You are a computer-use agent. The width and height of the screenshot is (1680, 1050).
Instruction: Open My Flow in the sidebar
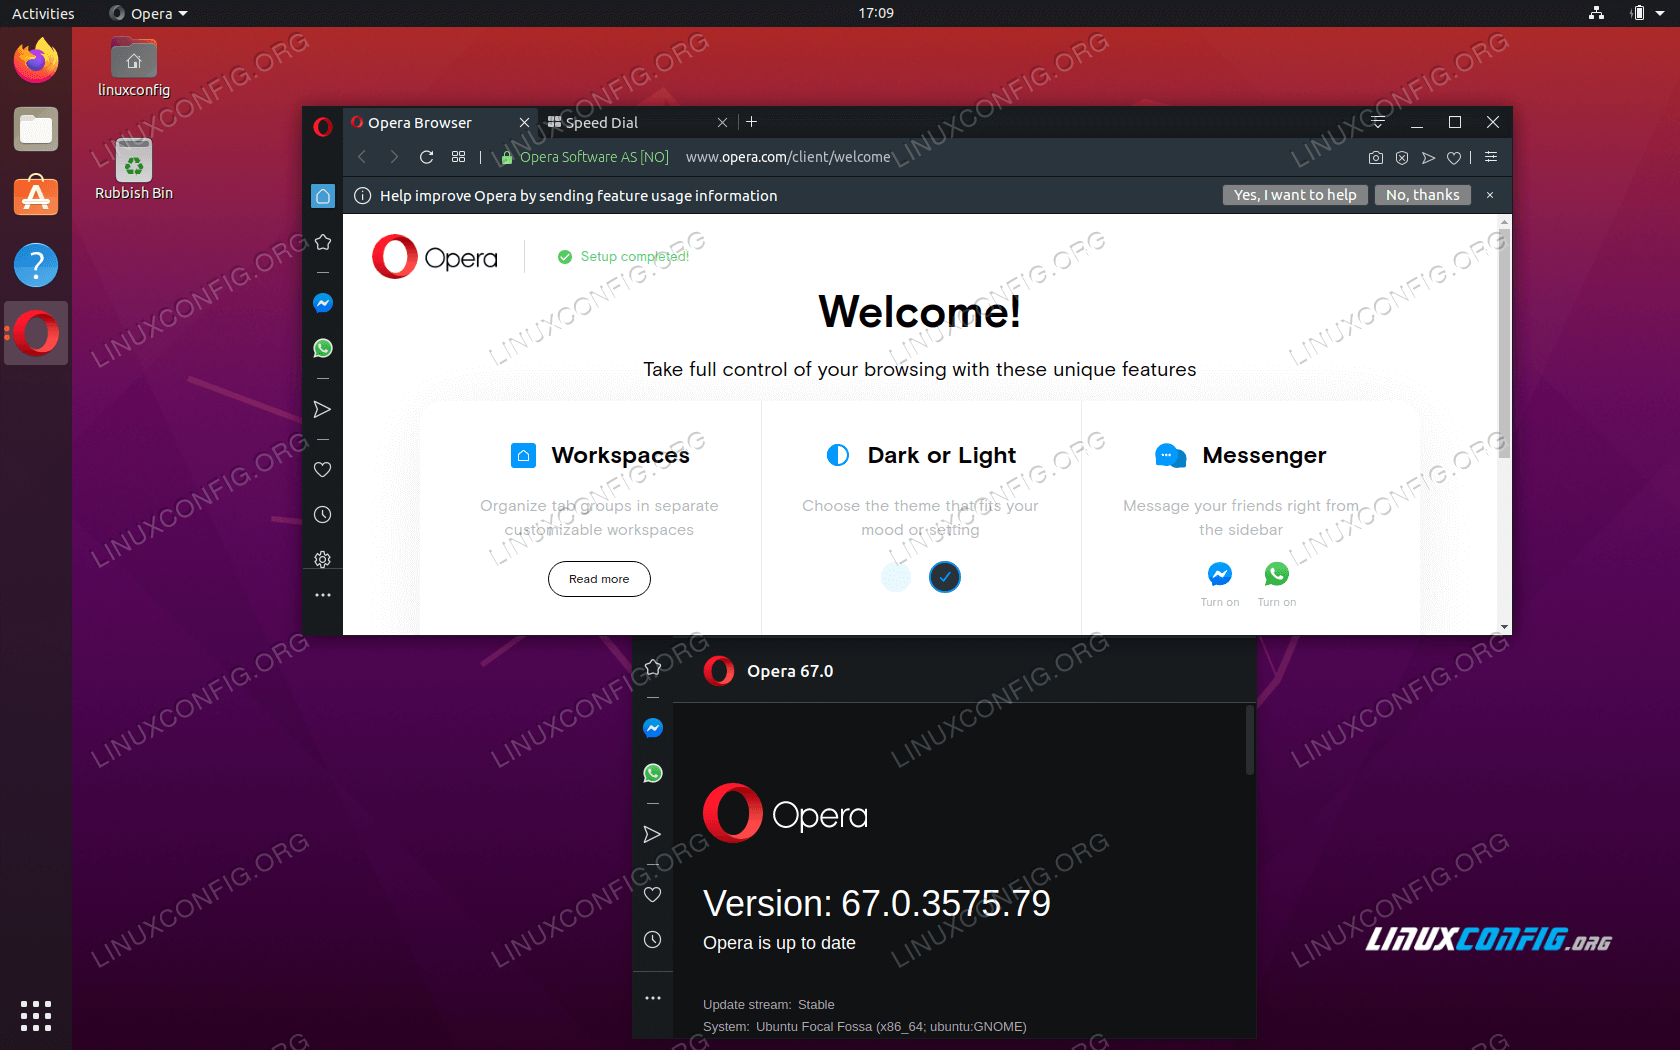click(322, 409)
